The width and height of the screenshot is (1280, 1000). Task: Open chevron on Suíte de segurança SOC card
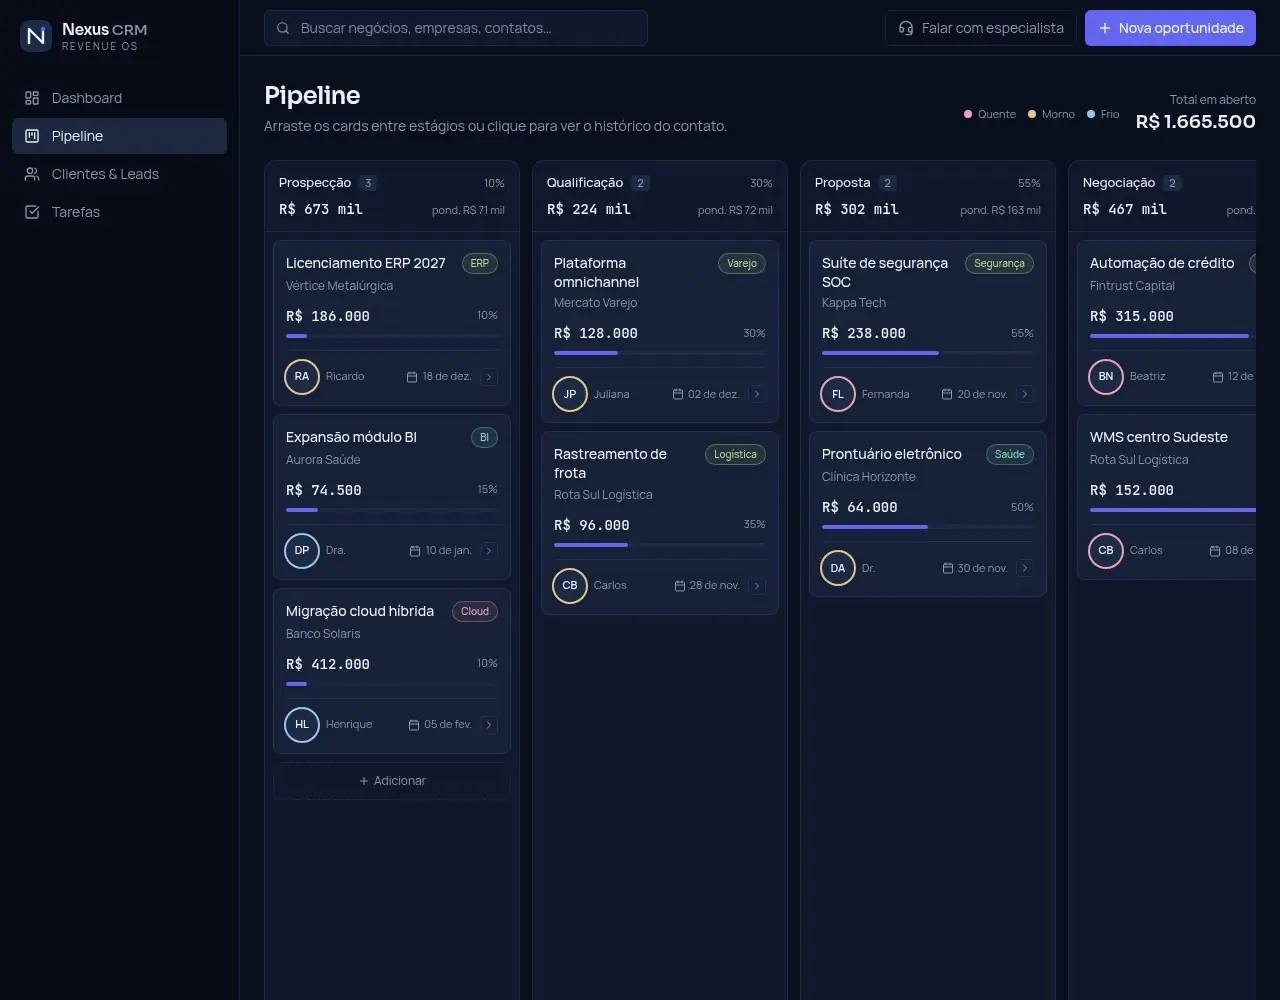[1025, 394]
